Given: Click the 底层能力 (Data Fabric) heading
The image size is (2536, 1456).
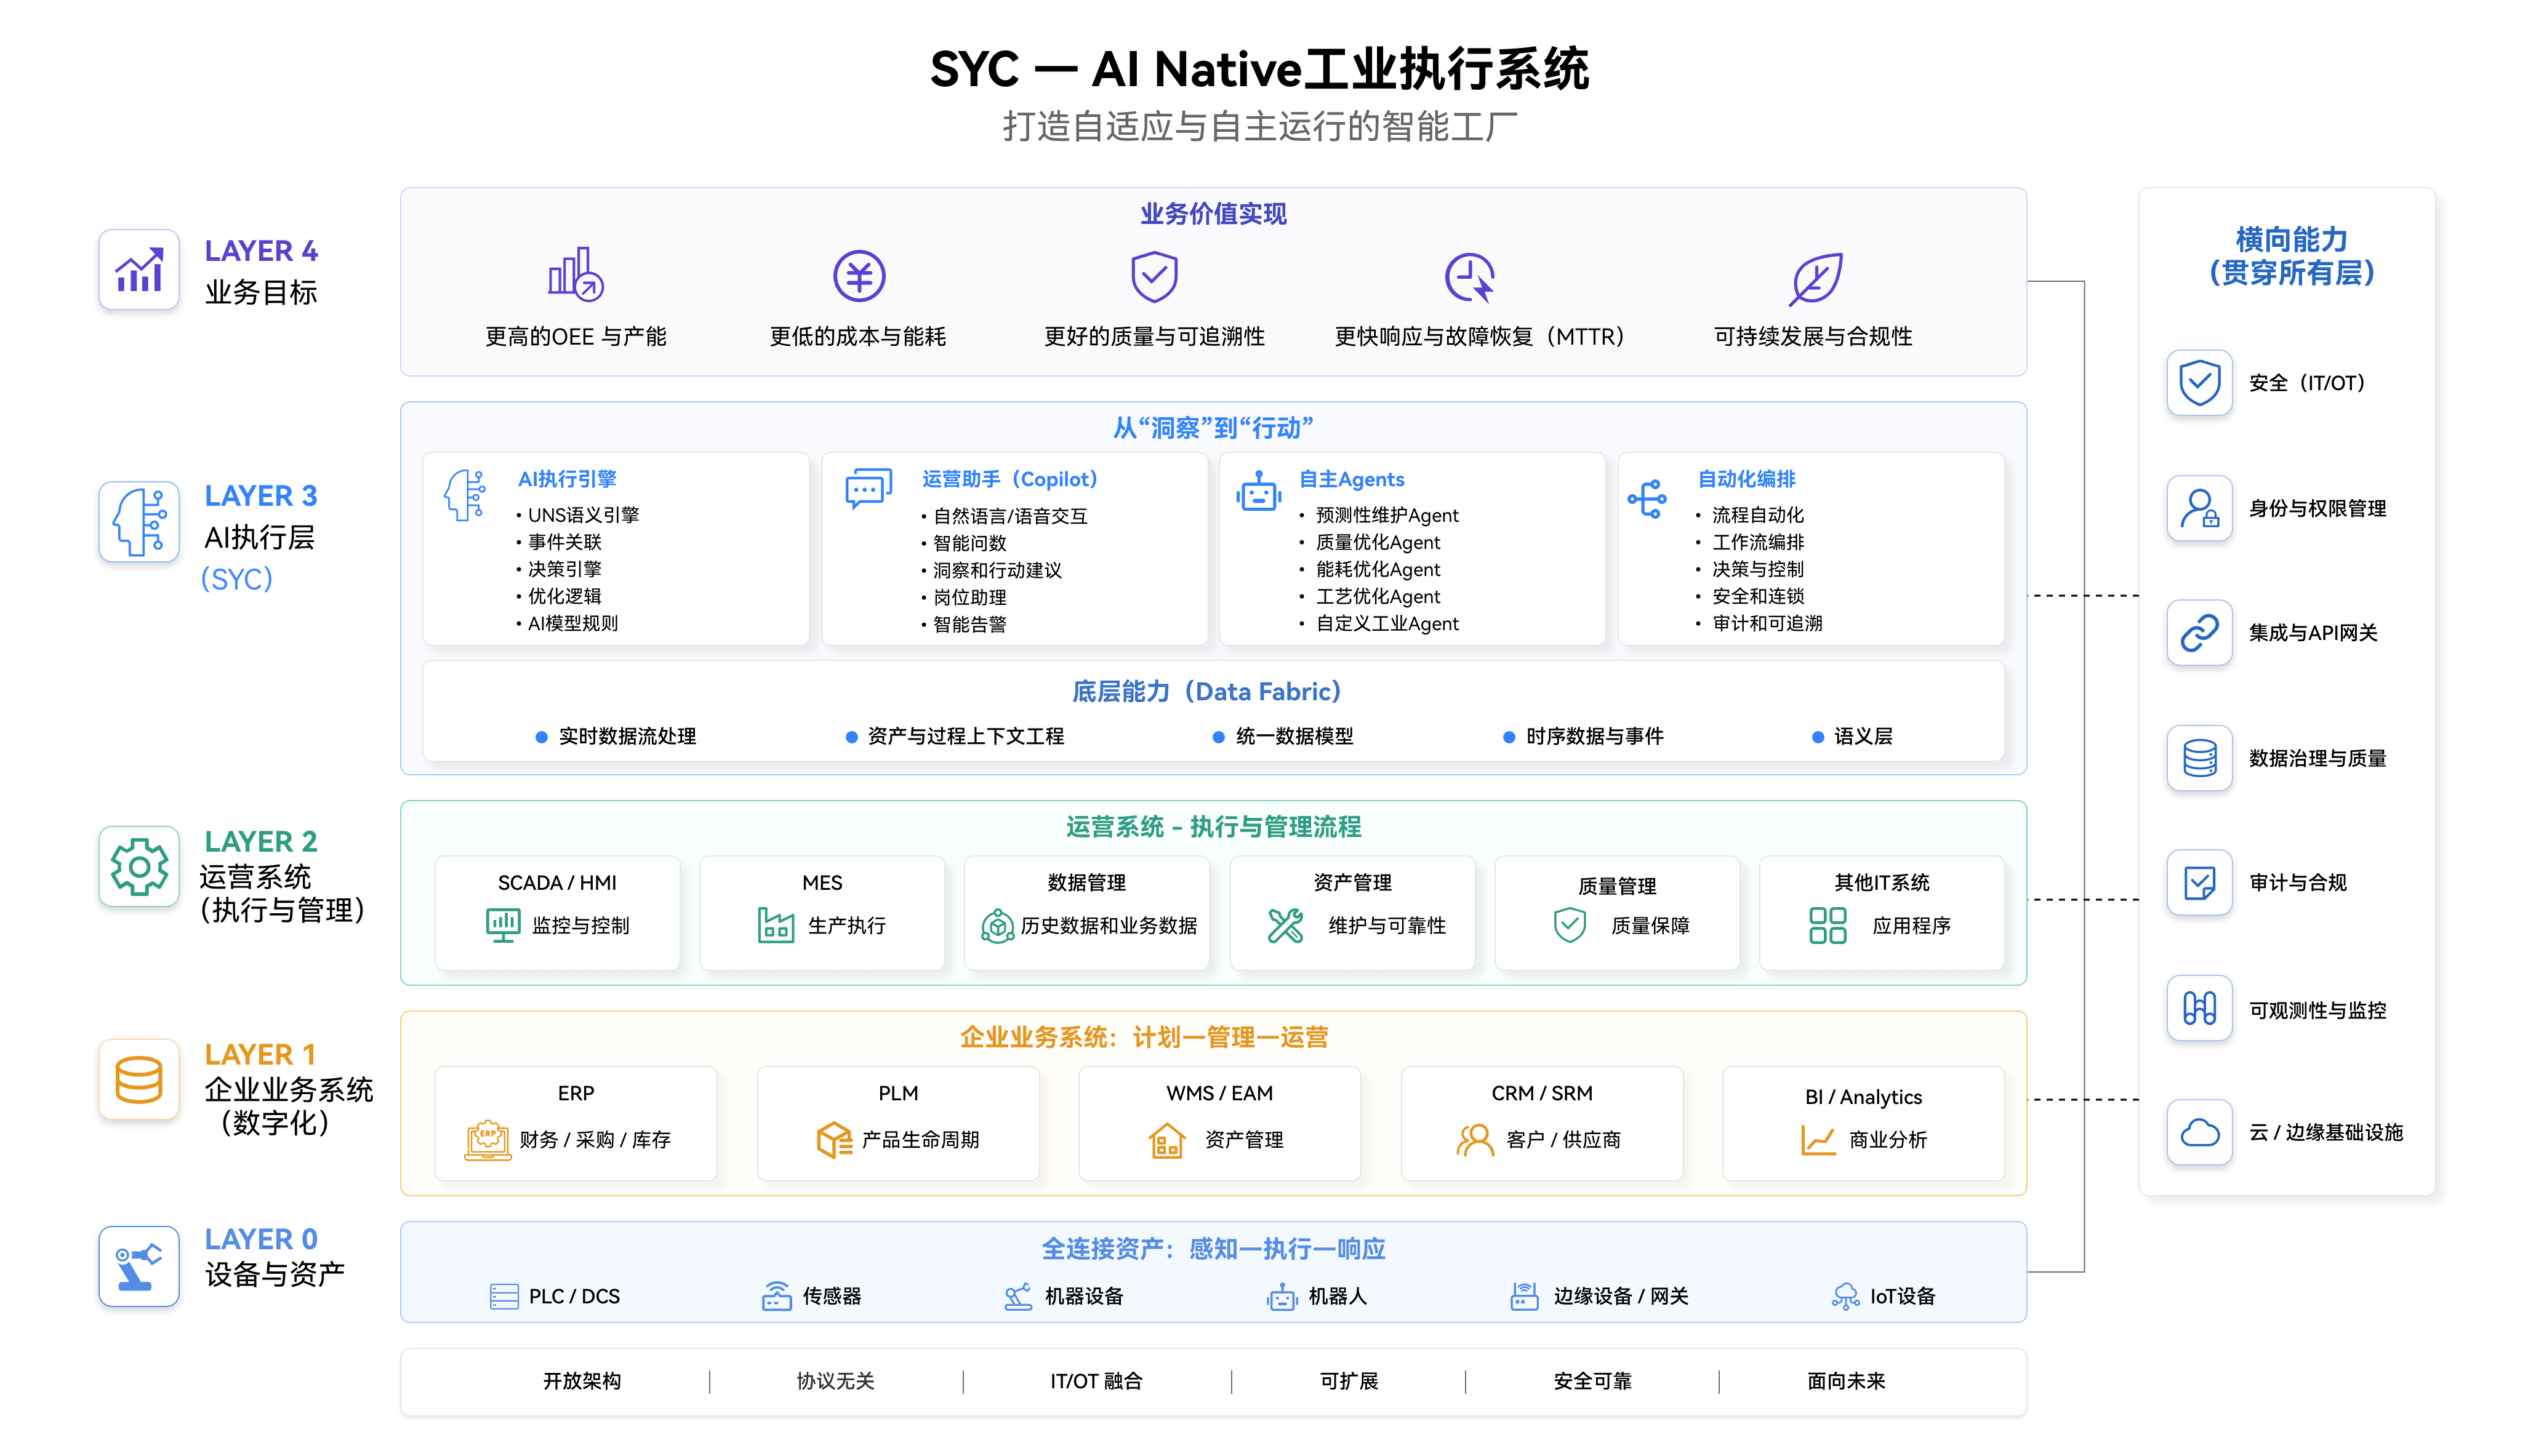Looking at the screenshot, I should 1206,691.
